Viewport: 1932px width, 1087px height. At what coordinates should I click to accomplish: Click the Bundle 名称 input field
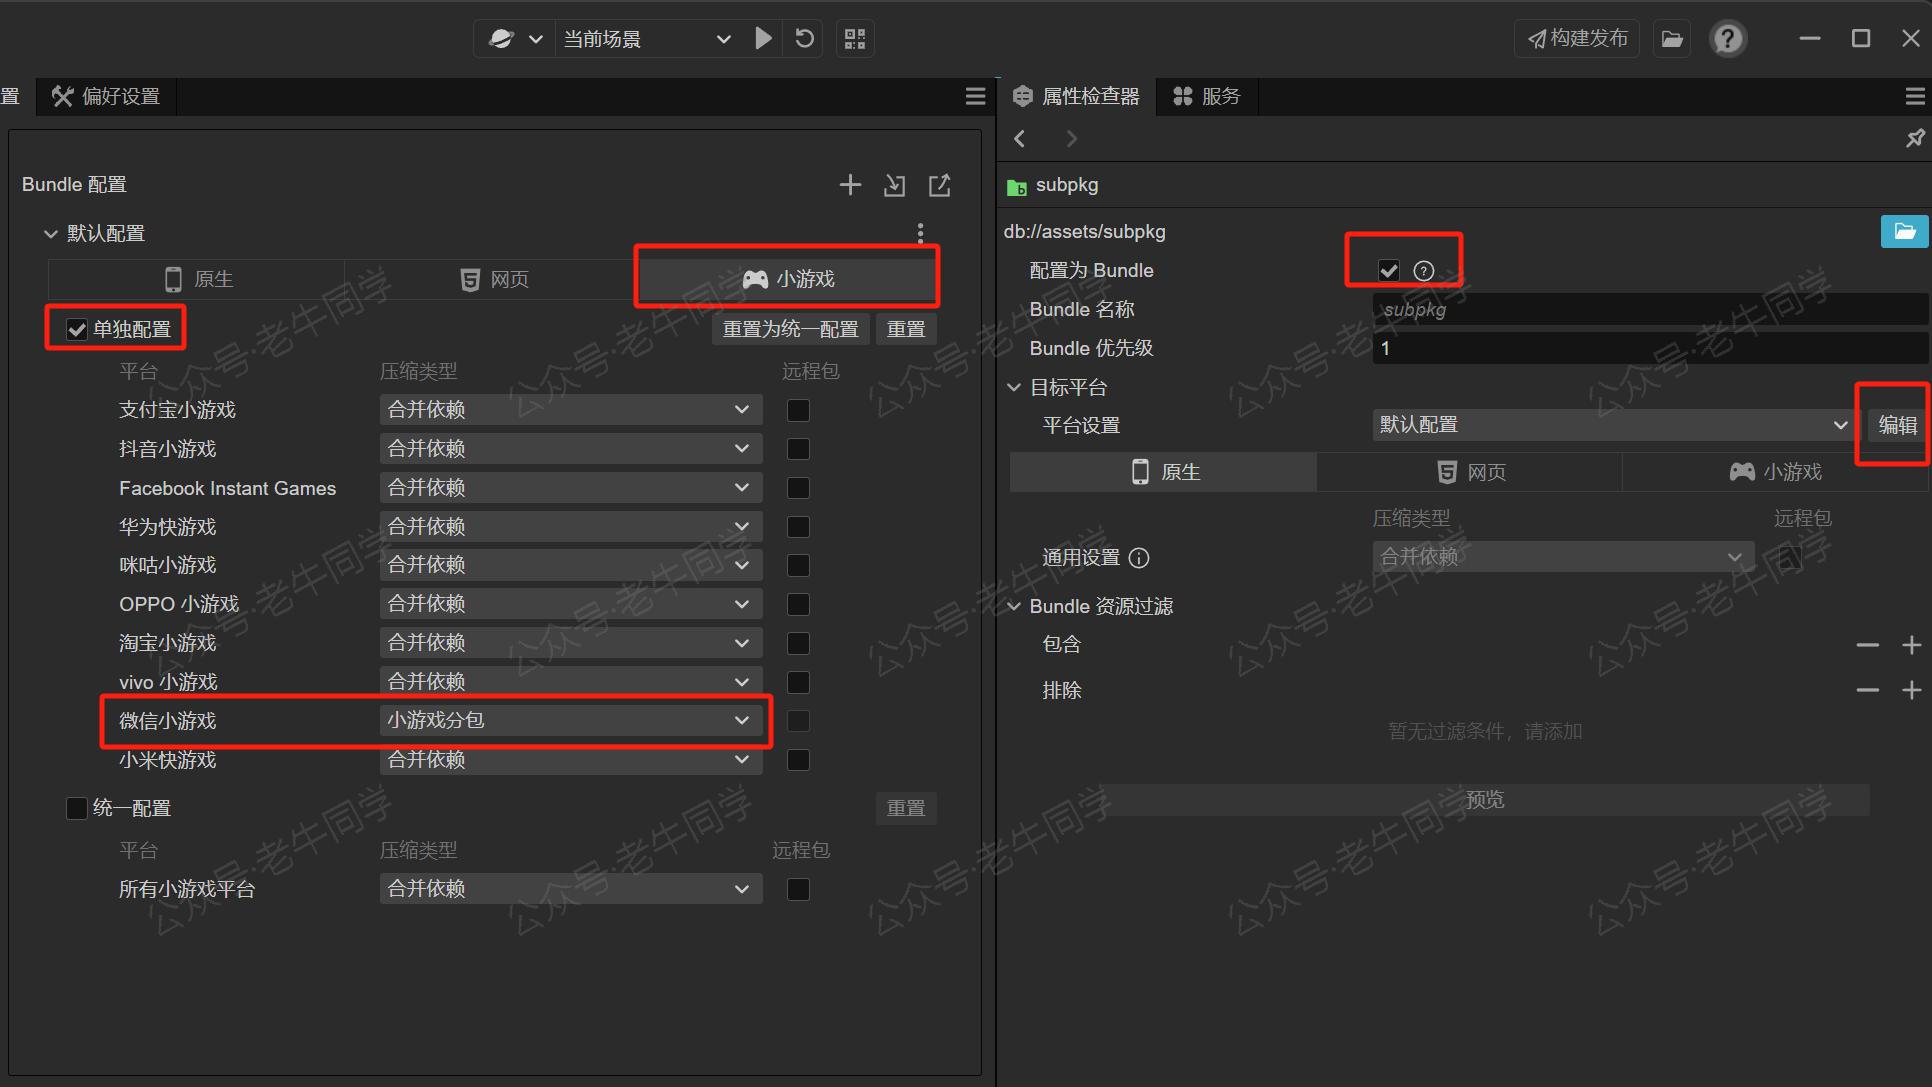(x=1648, y=309)
